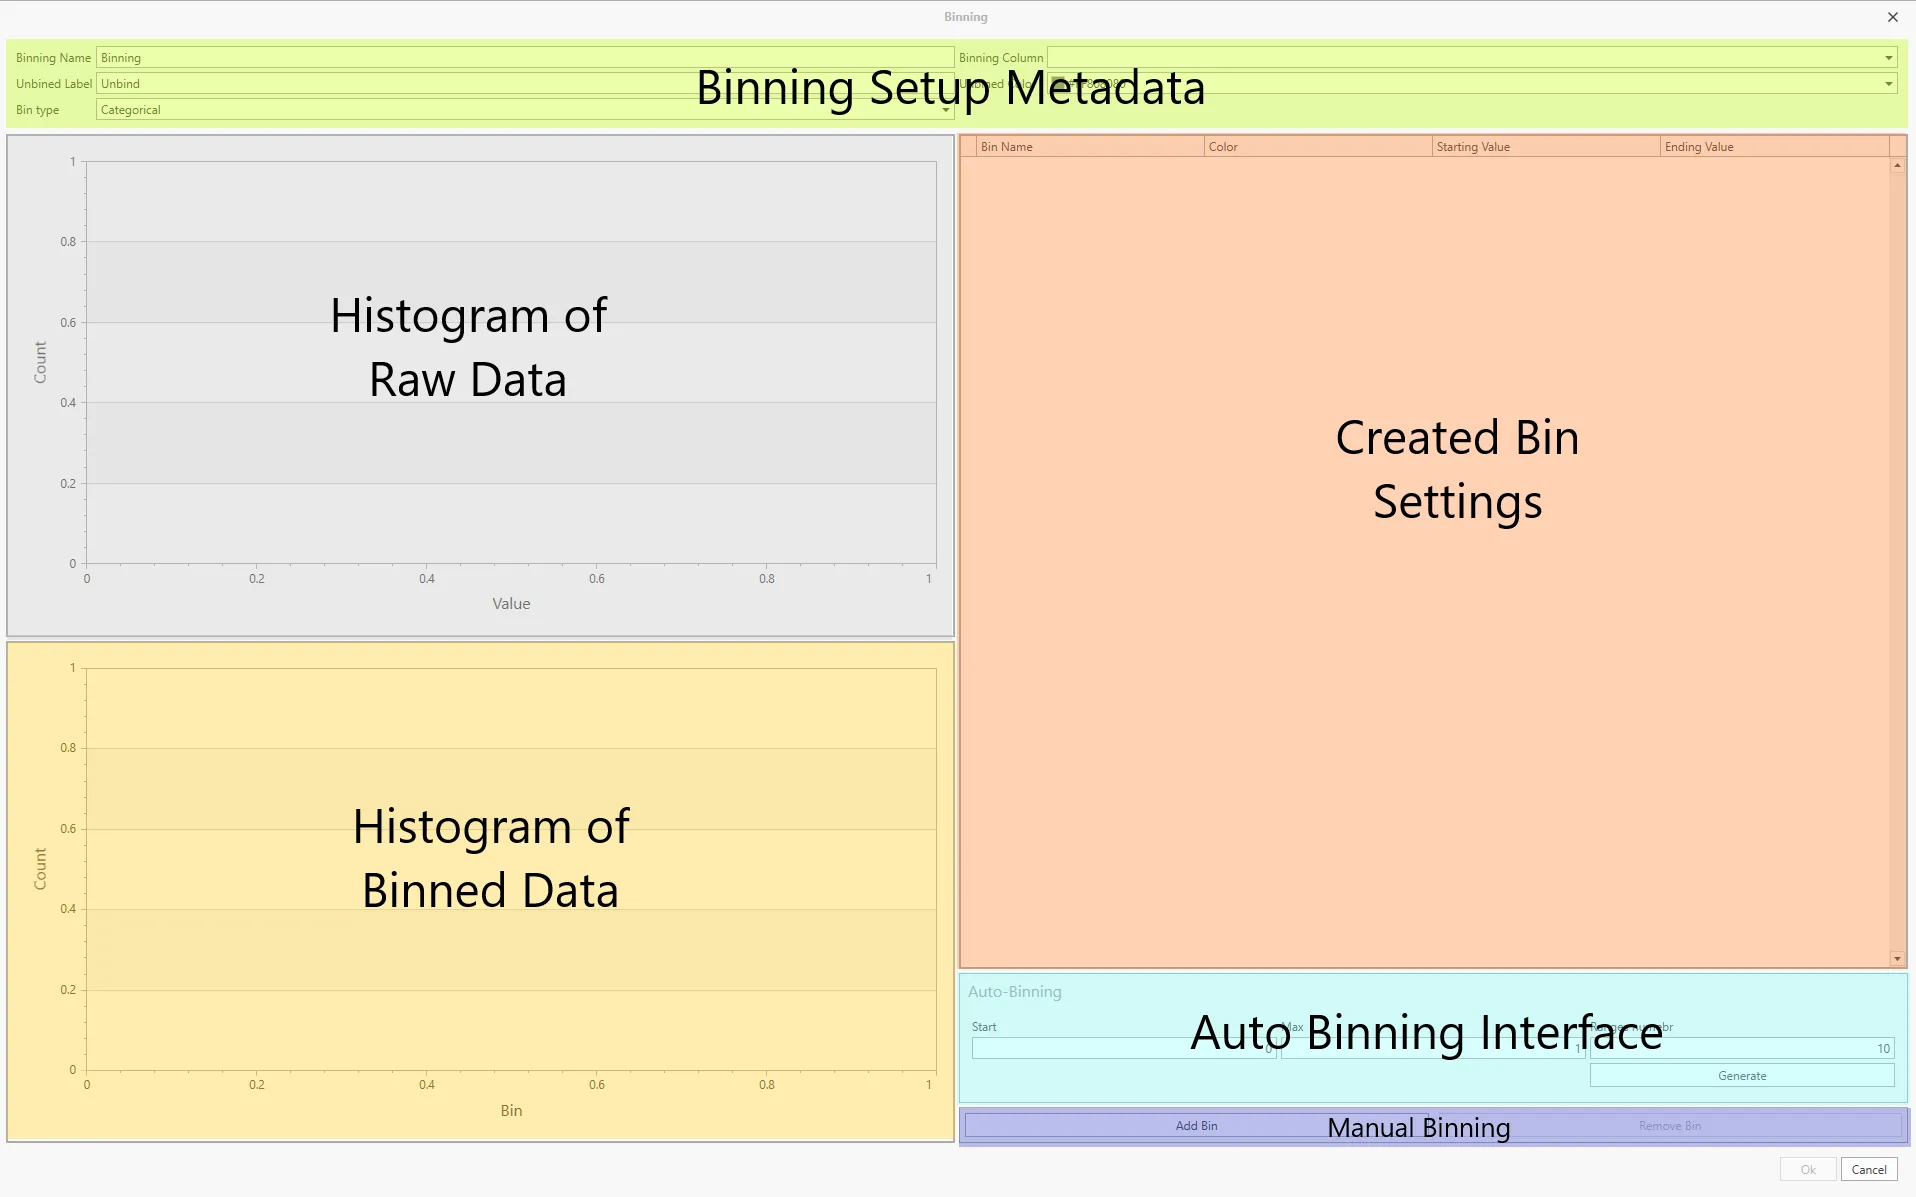
Task: Click the Auto-Binning Max value field
Action: [1433, 1048]
